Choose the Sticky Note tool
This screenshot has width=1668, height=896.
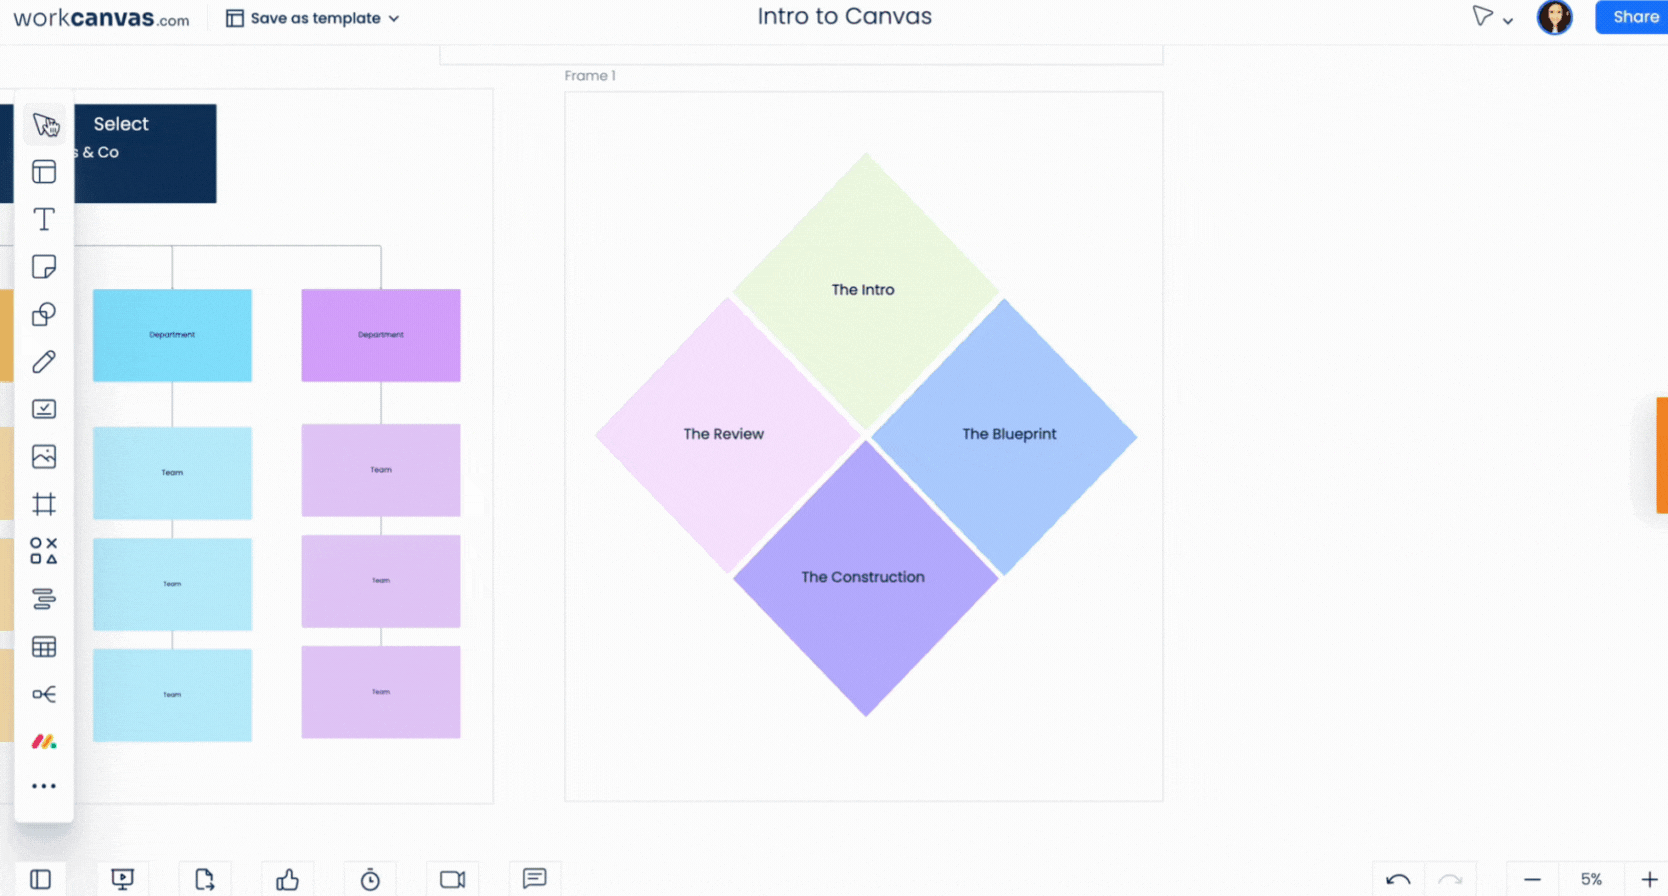tap(44, 267)
